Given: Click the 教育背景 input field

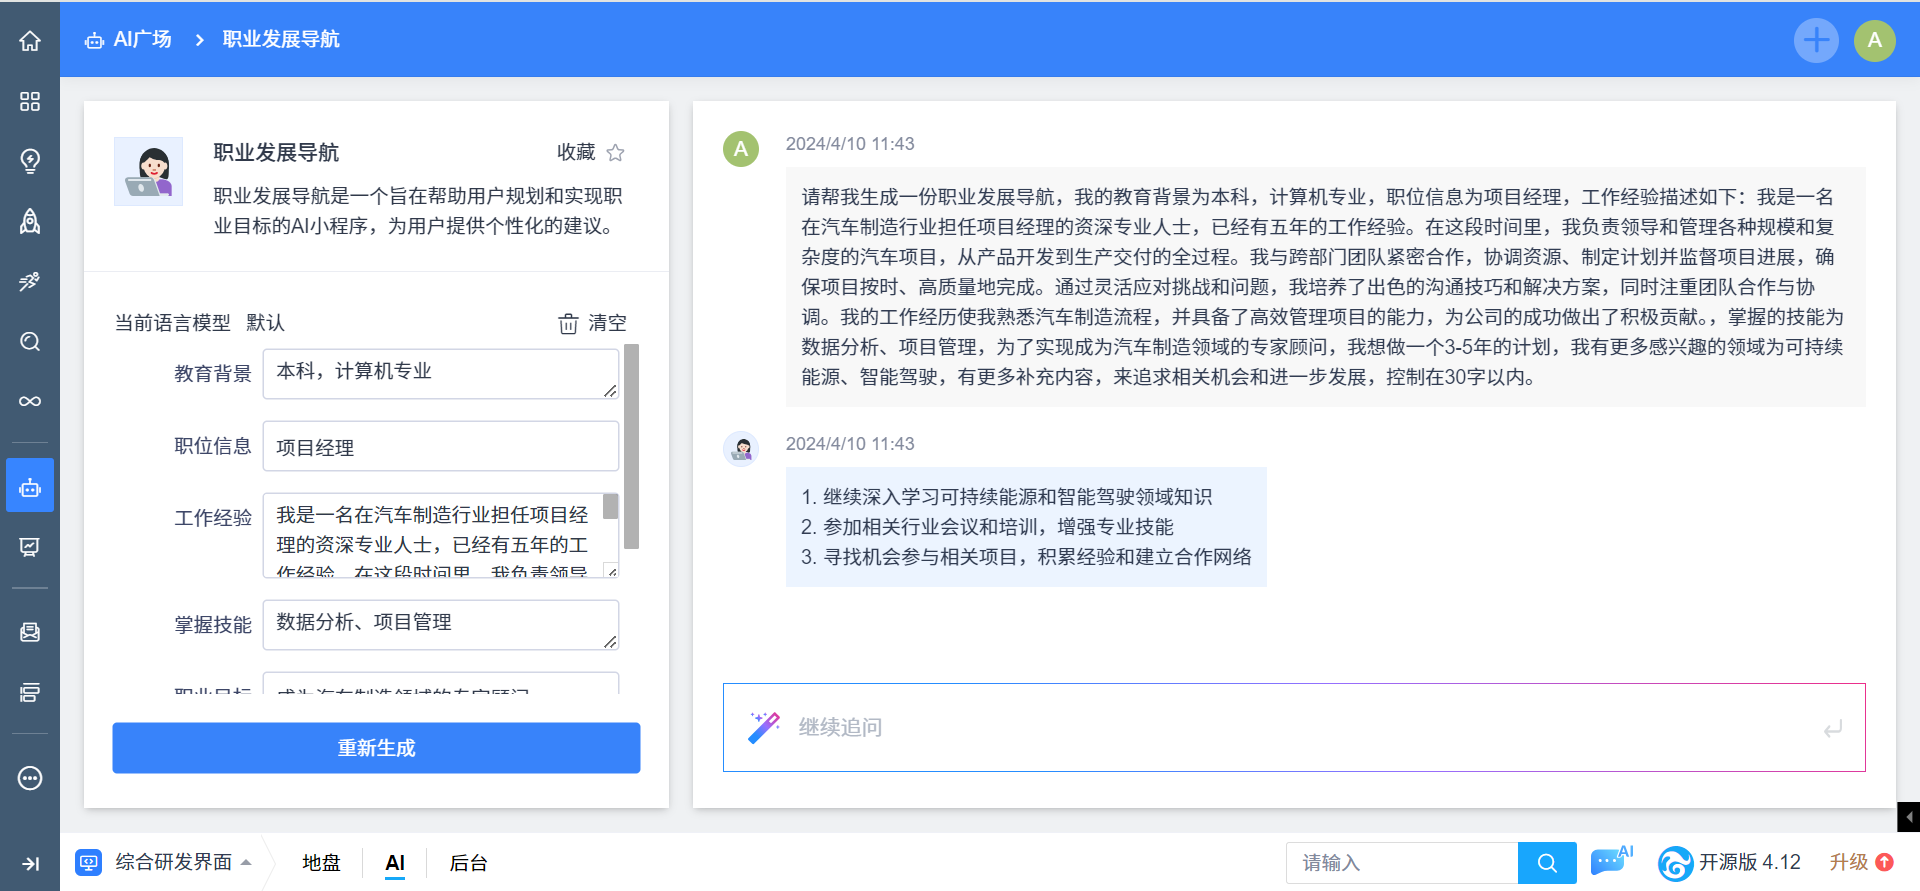Looking at the screenshot, I should [441, 373].
